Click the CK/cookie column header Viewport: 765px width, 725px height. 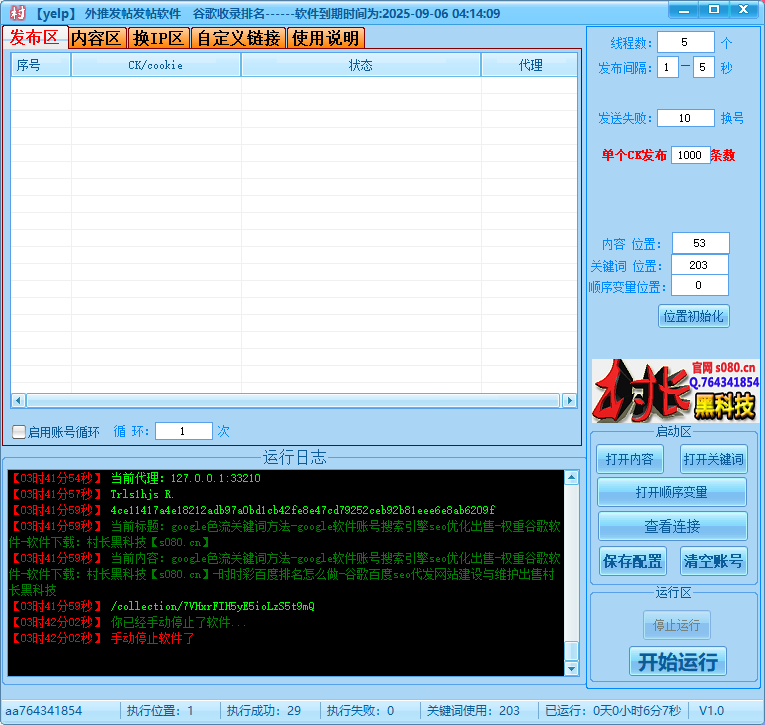click(x=156, y=65)
